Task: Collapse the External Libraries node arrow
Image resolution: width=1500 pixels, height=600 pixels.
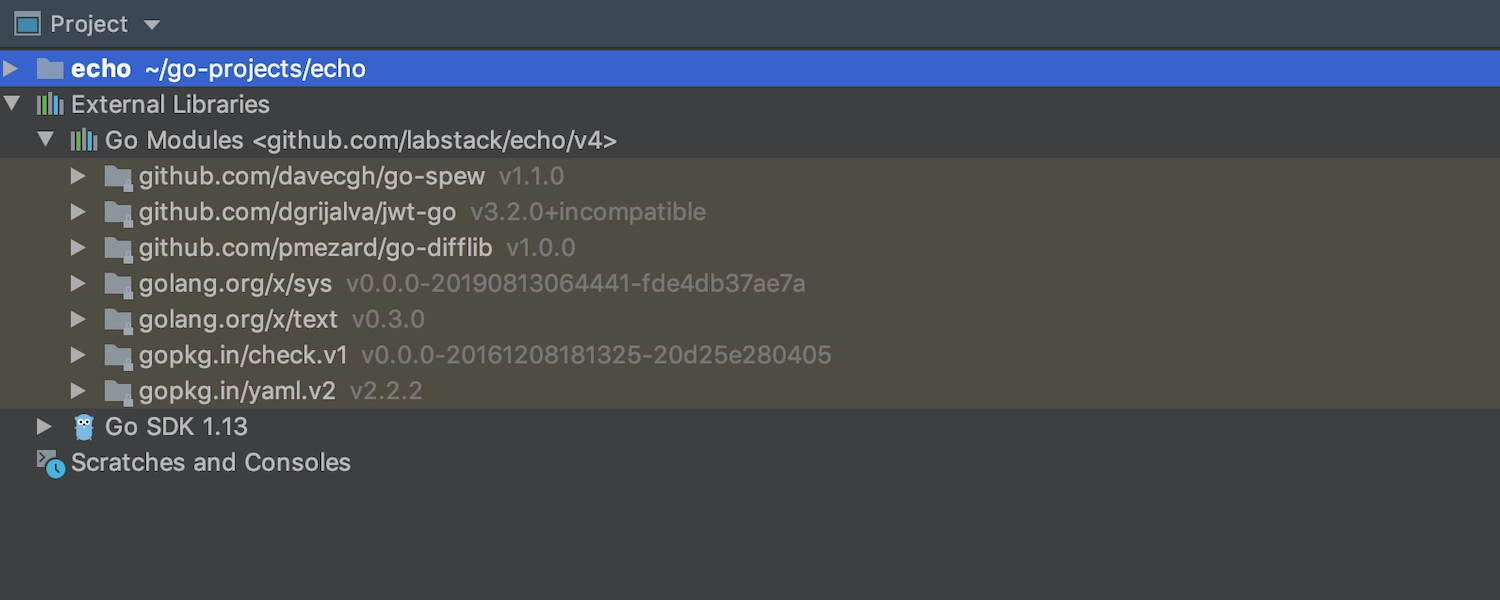Action: tap(12, 104)
